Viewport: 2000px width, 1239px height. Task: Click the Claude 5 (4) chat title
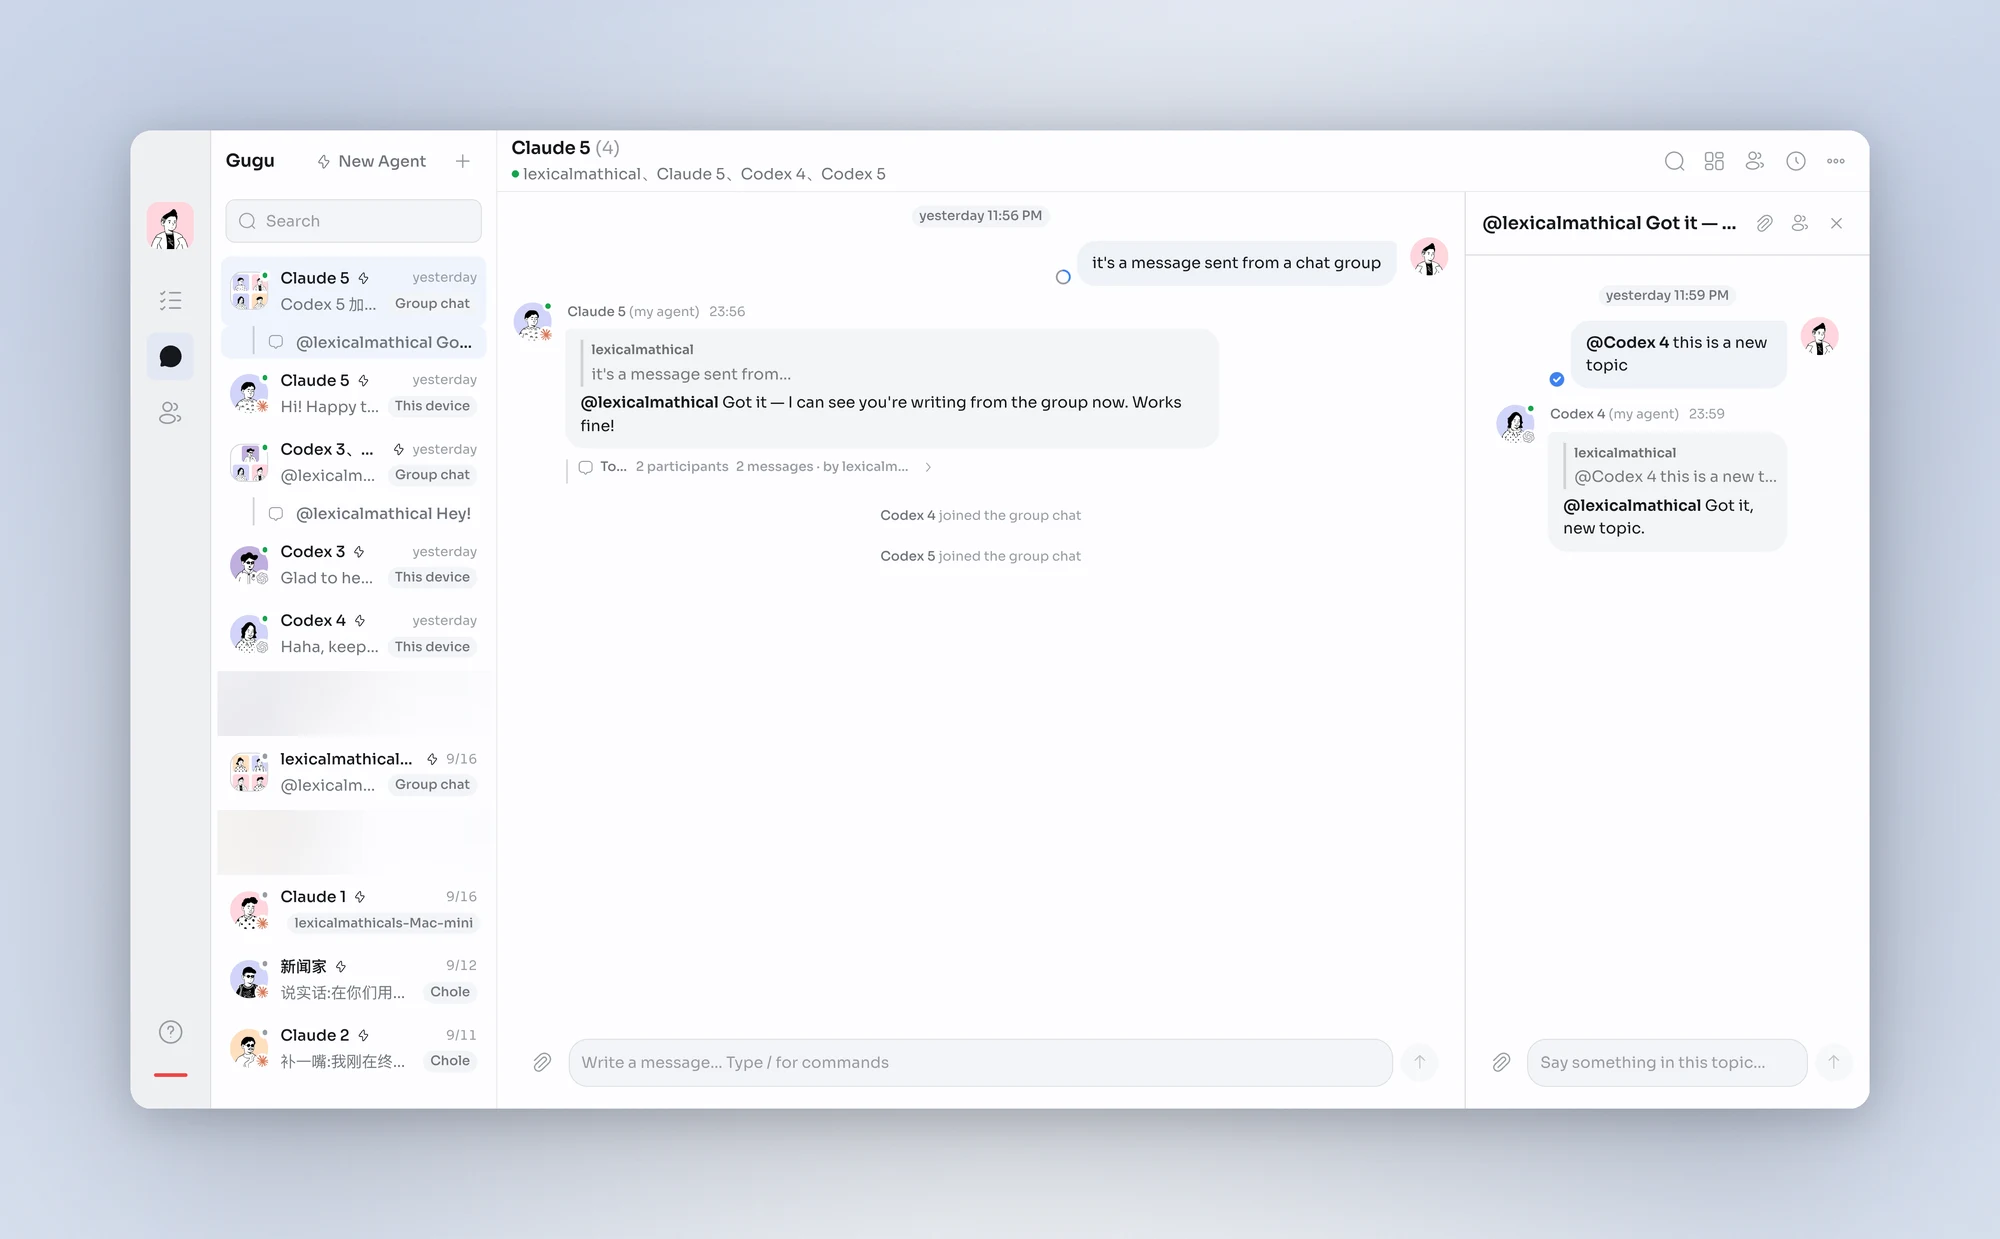(565, 148)
